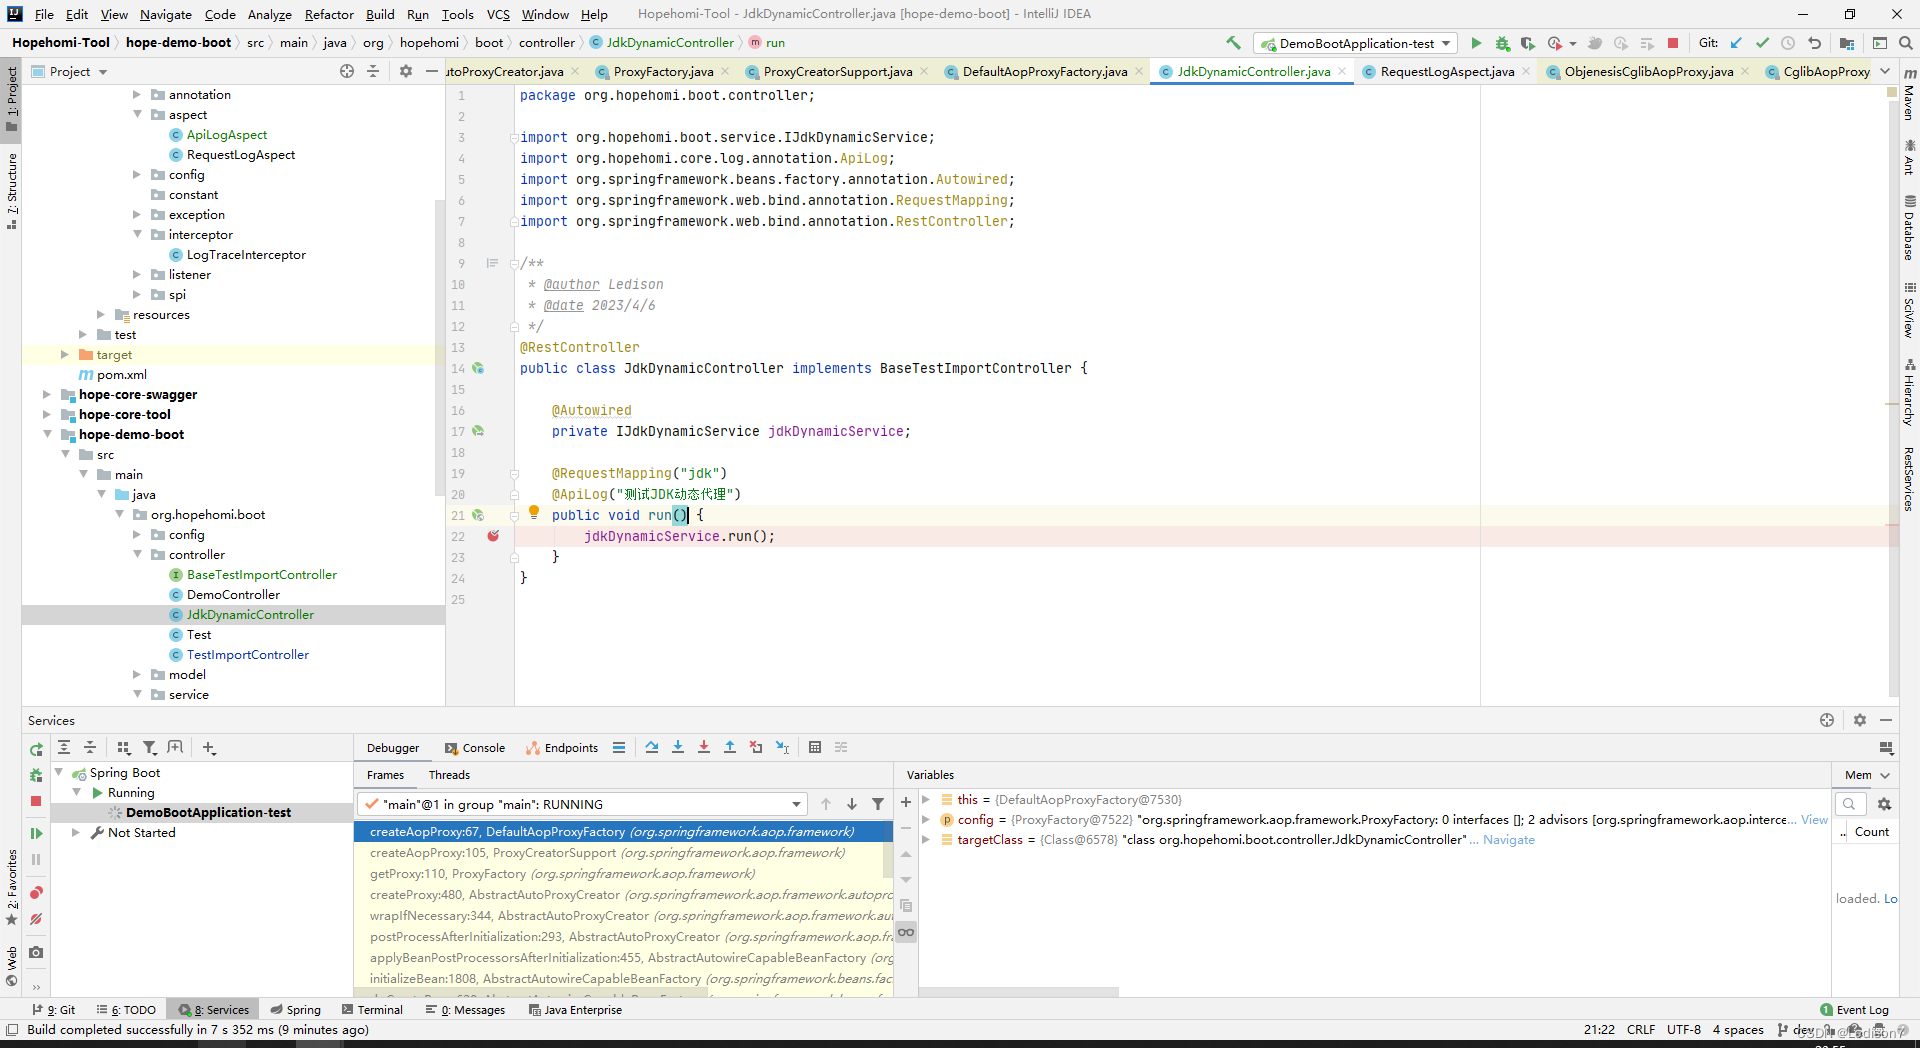1920x1048 pixels.
Task: Click View link for config variable
Action: point(1814,820)
